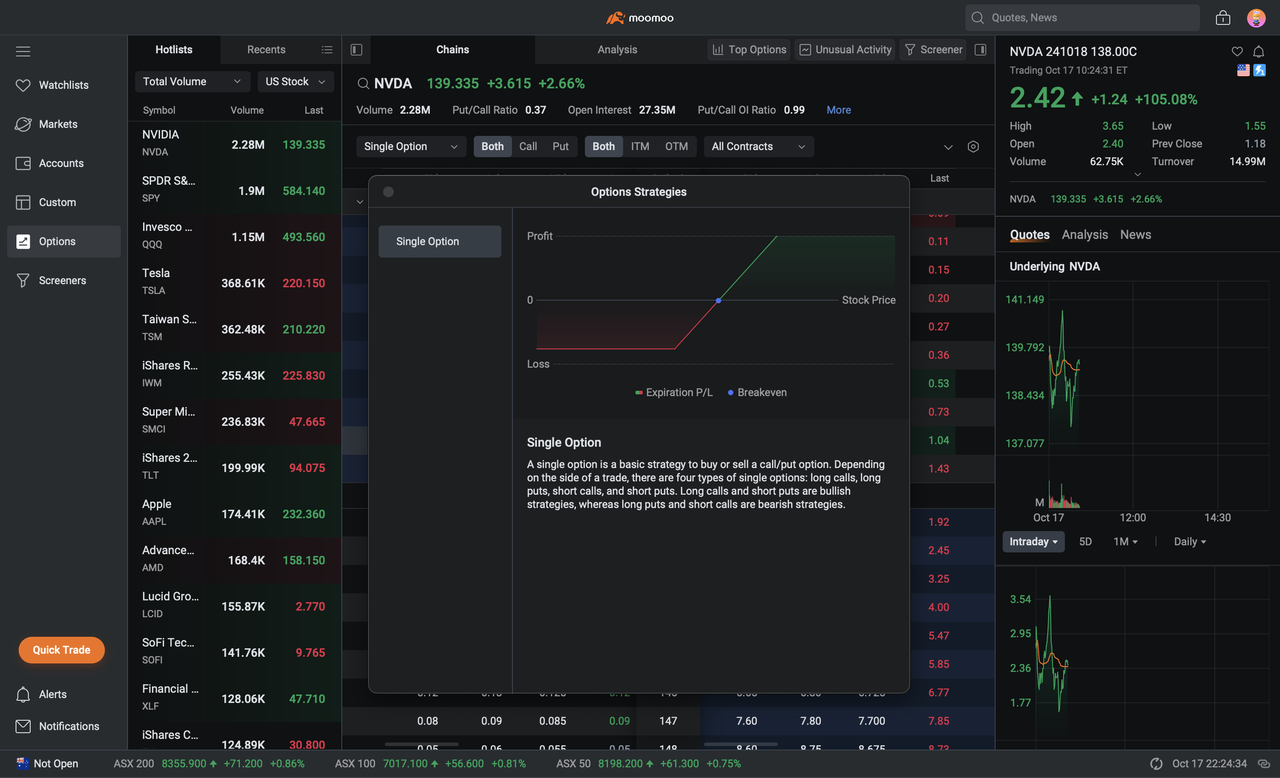The height and width of the screenshot is (778, 1280).
Task: Close the Options Strategies dialog
Action: click(x=388, y=192)
